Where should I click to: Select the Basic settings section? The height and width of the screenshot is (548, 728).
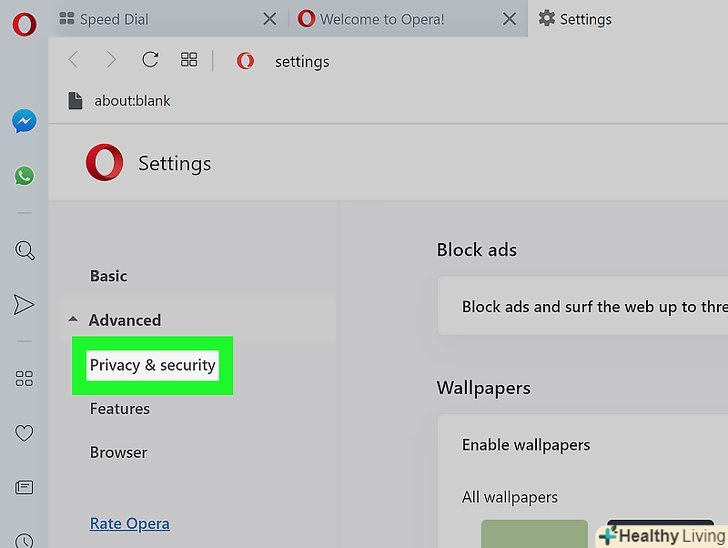click(109, 276)
